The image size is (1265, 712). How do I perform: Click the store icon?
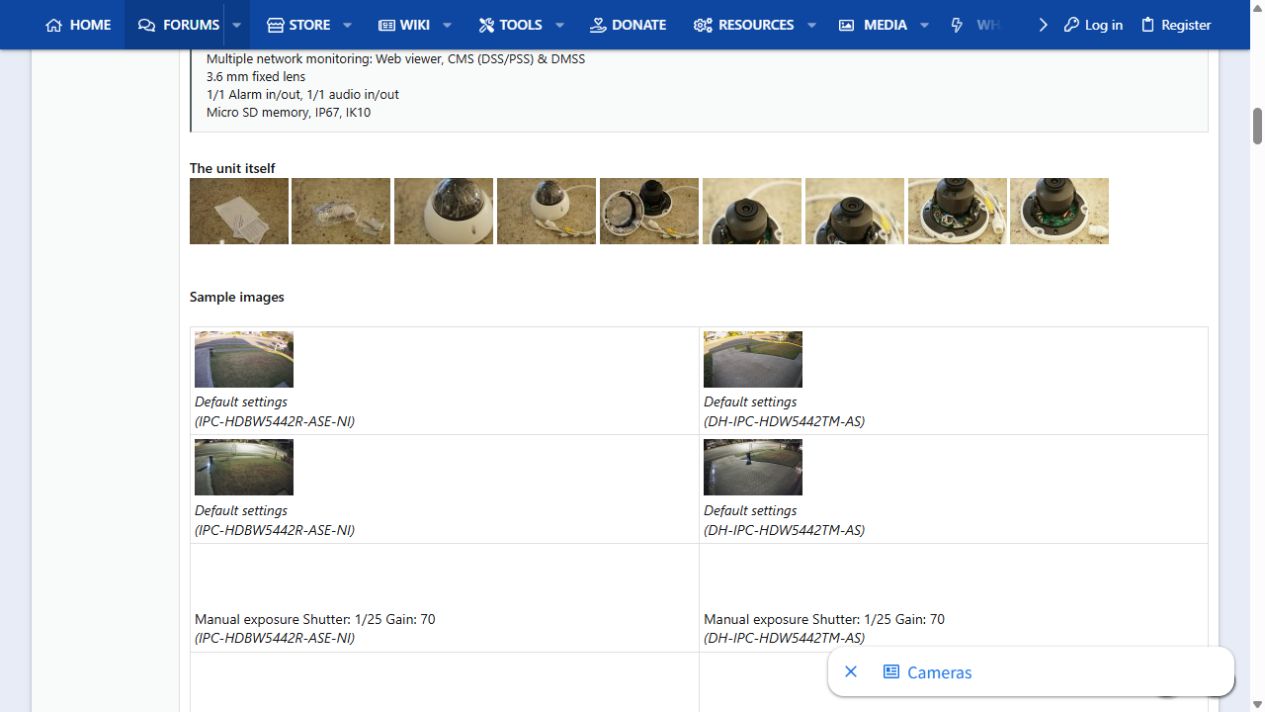(275, 25)
